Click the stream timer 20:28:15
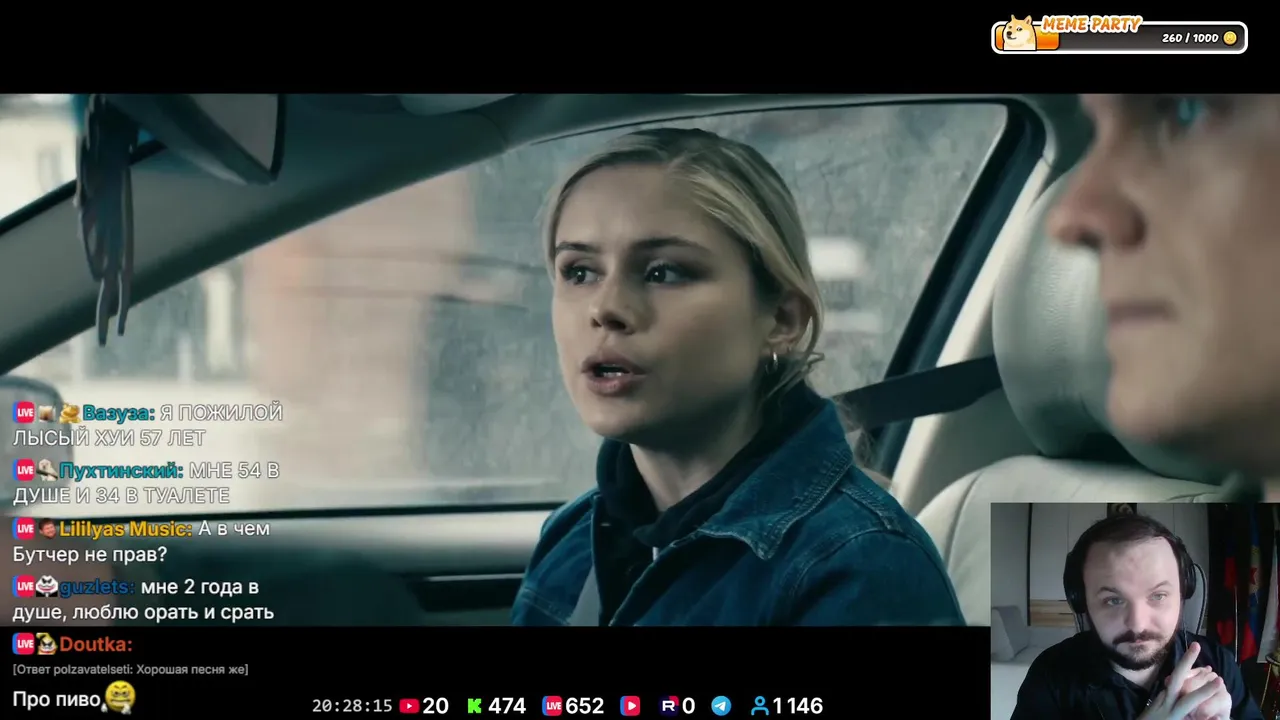This screenshot has width=1280, height=720. tap(352, 706)
